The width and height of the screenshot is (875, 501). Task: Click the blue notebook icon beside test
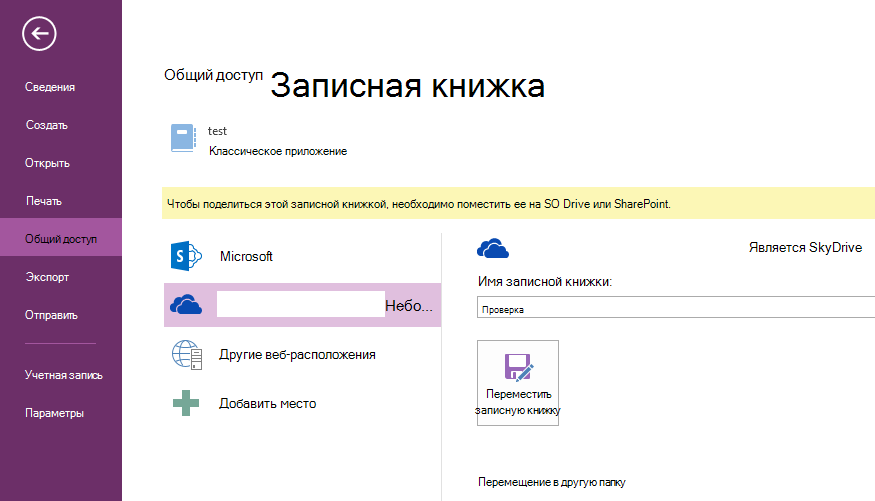[183, 138]
